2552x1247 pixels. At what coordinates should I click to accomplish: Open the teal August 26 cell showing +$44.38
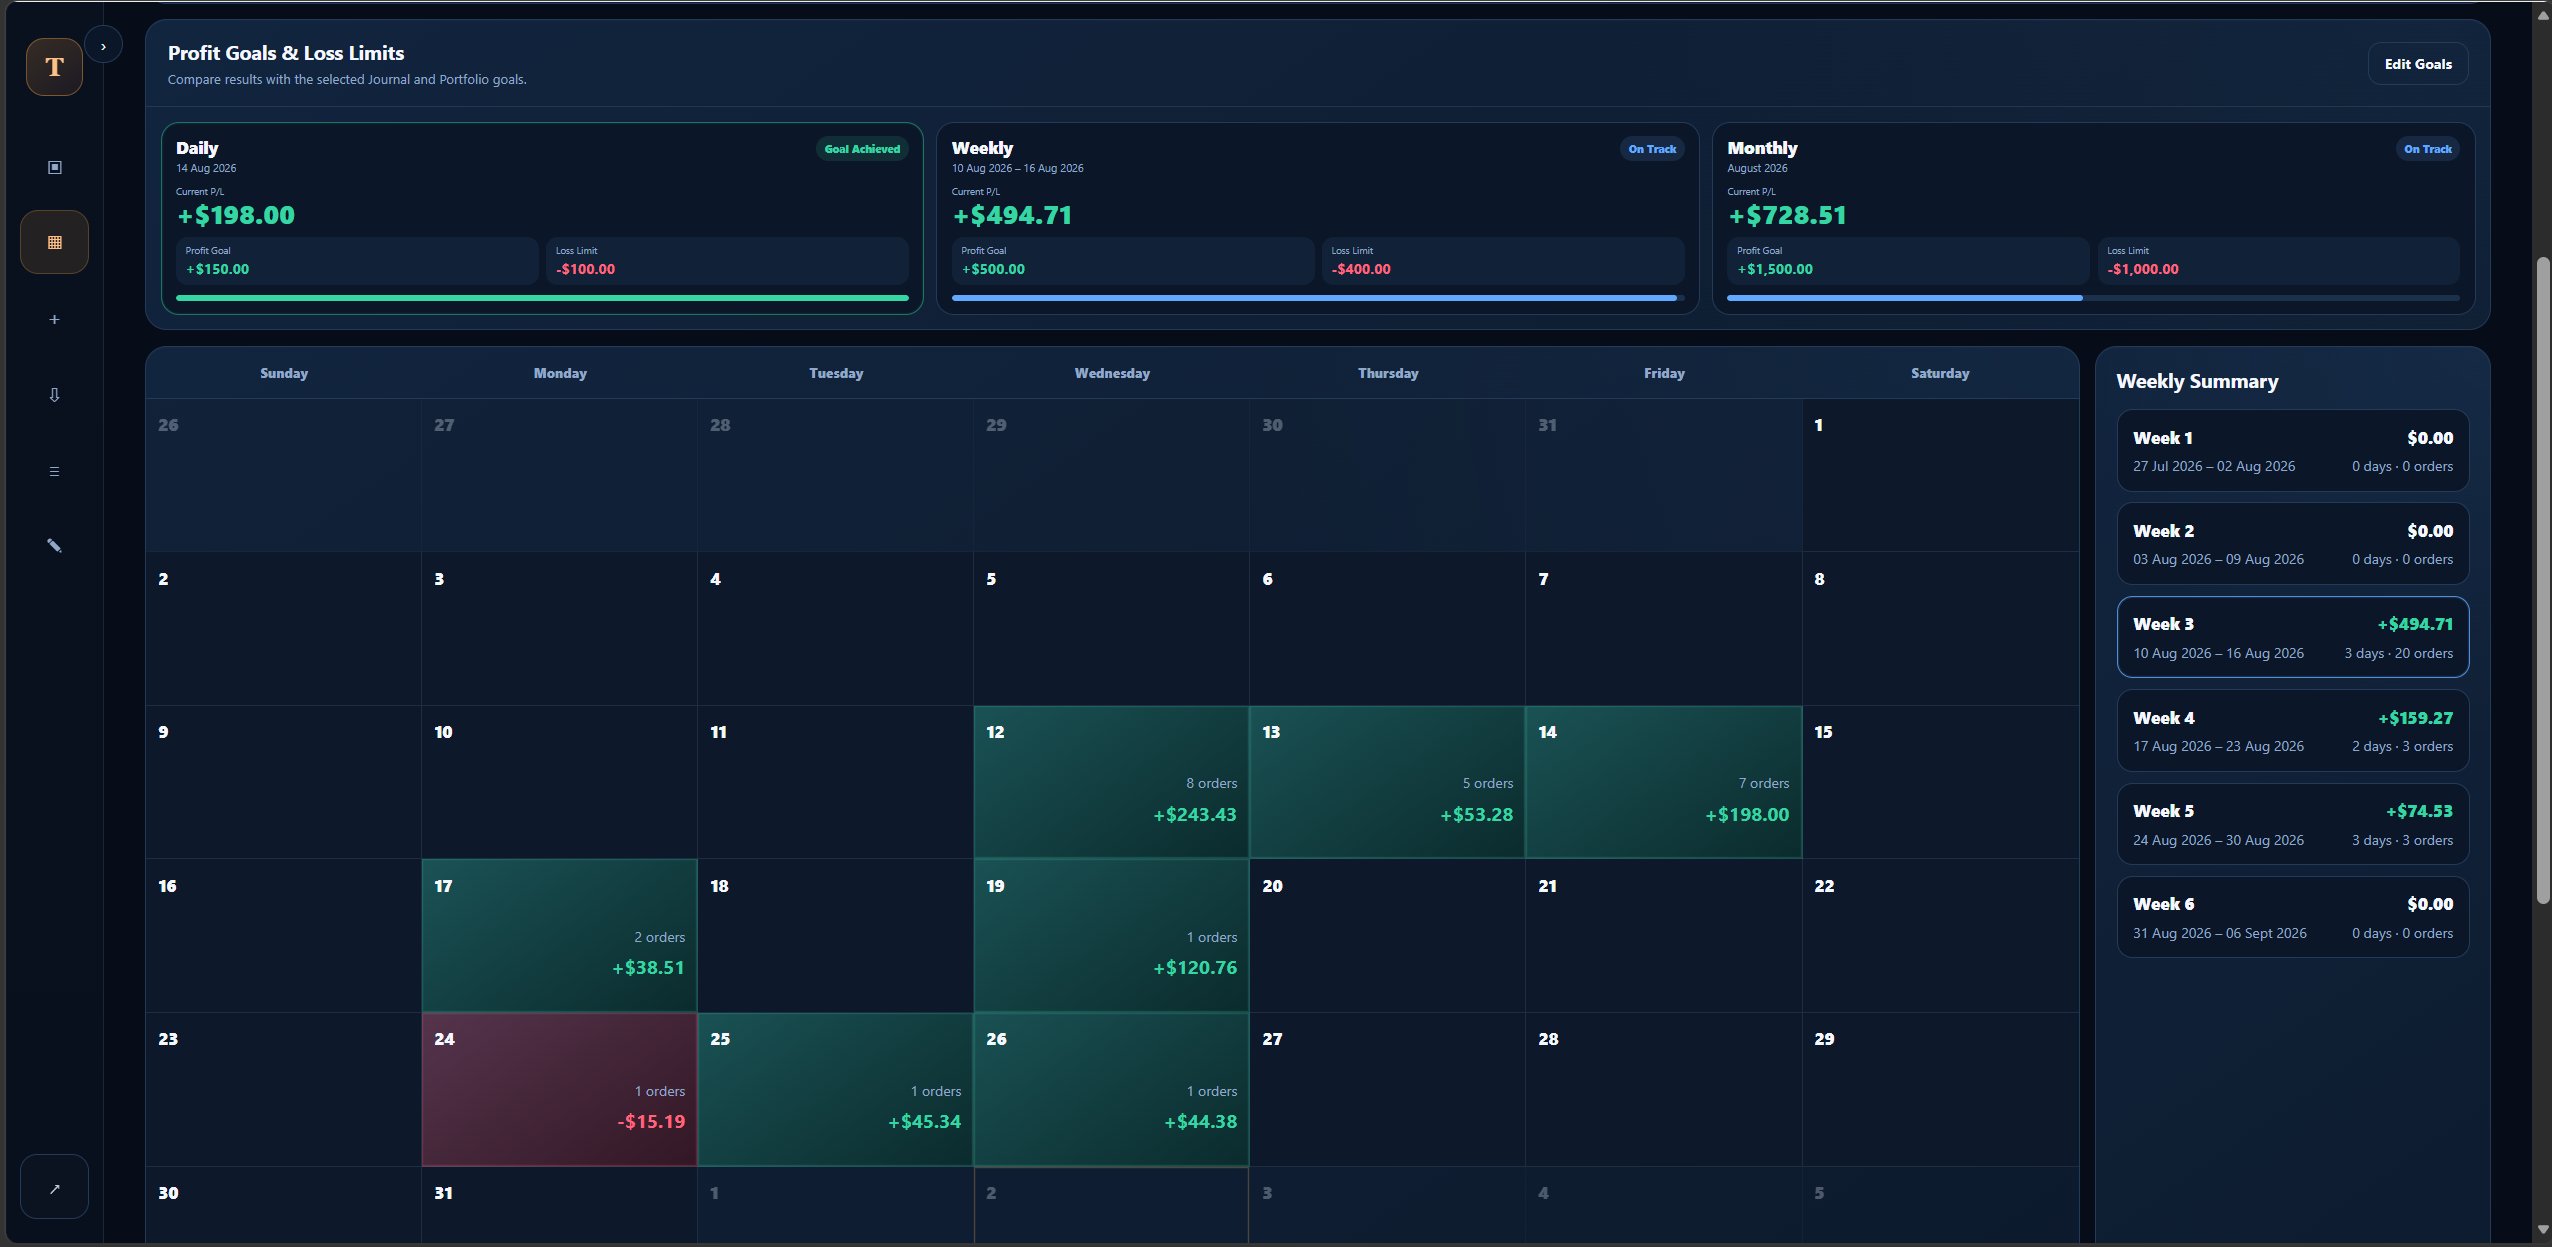click(x=1111, y=1089)
